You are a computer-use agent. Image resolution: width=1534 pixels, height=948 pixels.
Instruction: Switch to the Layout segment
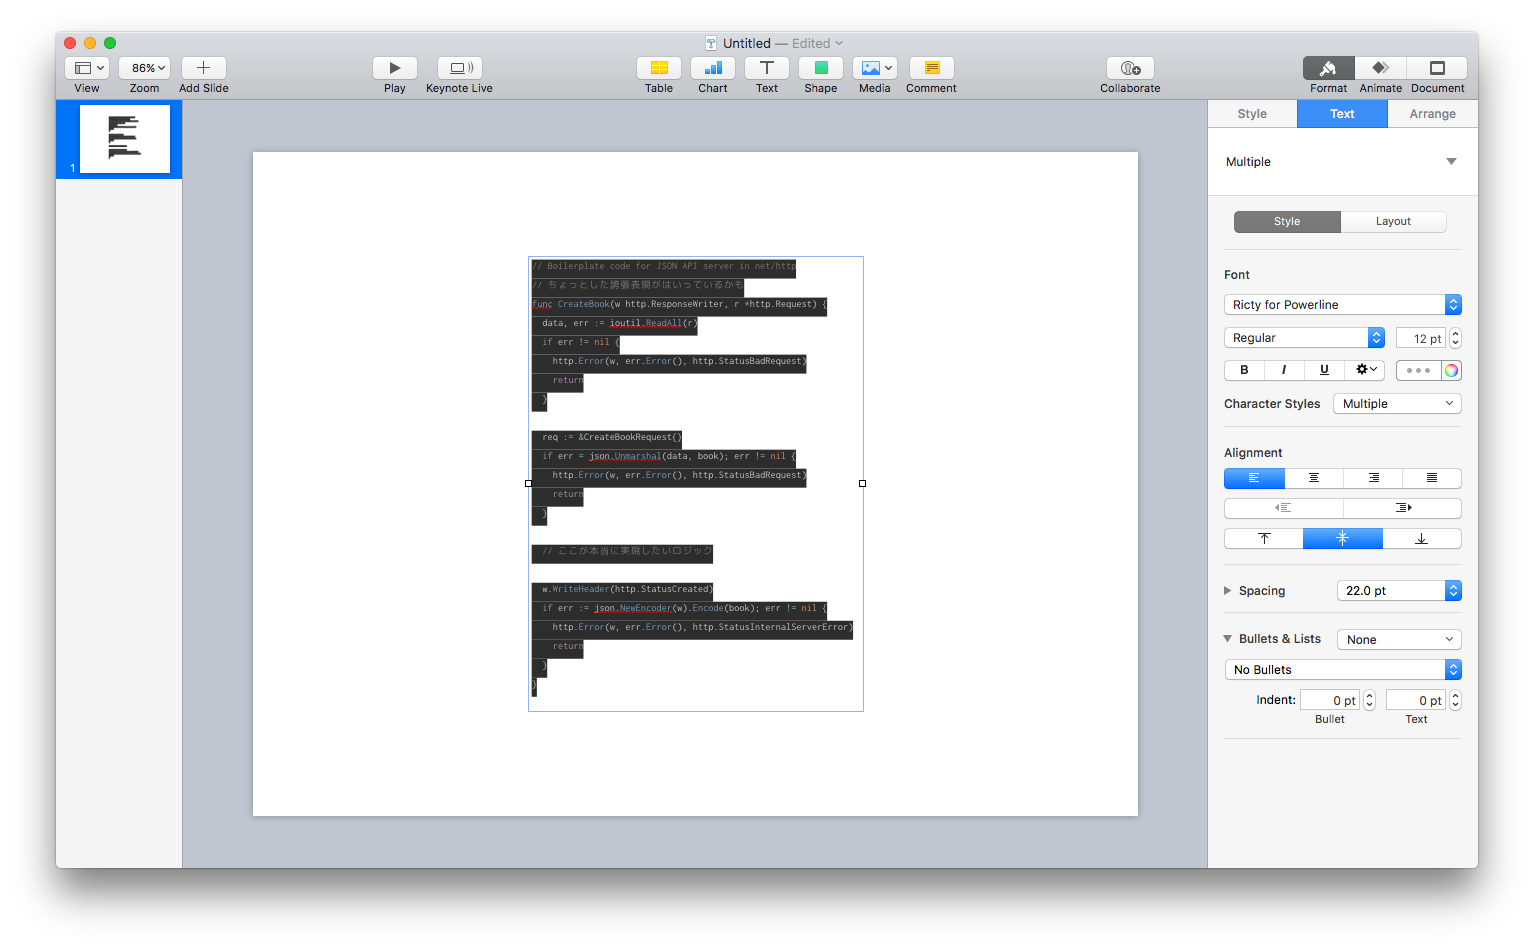[1393, 222]
